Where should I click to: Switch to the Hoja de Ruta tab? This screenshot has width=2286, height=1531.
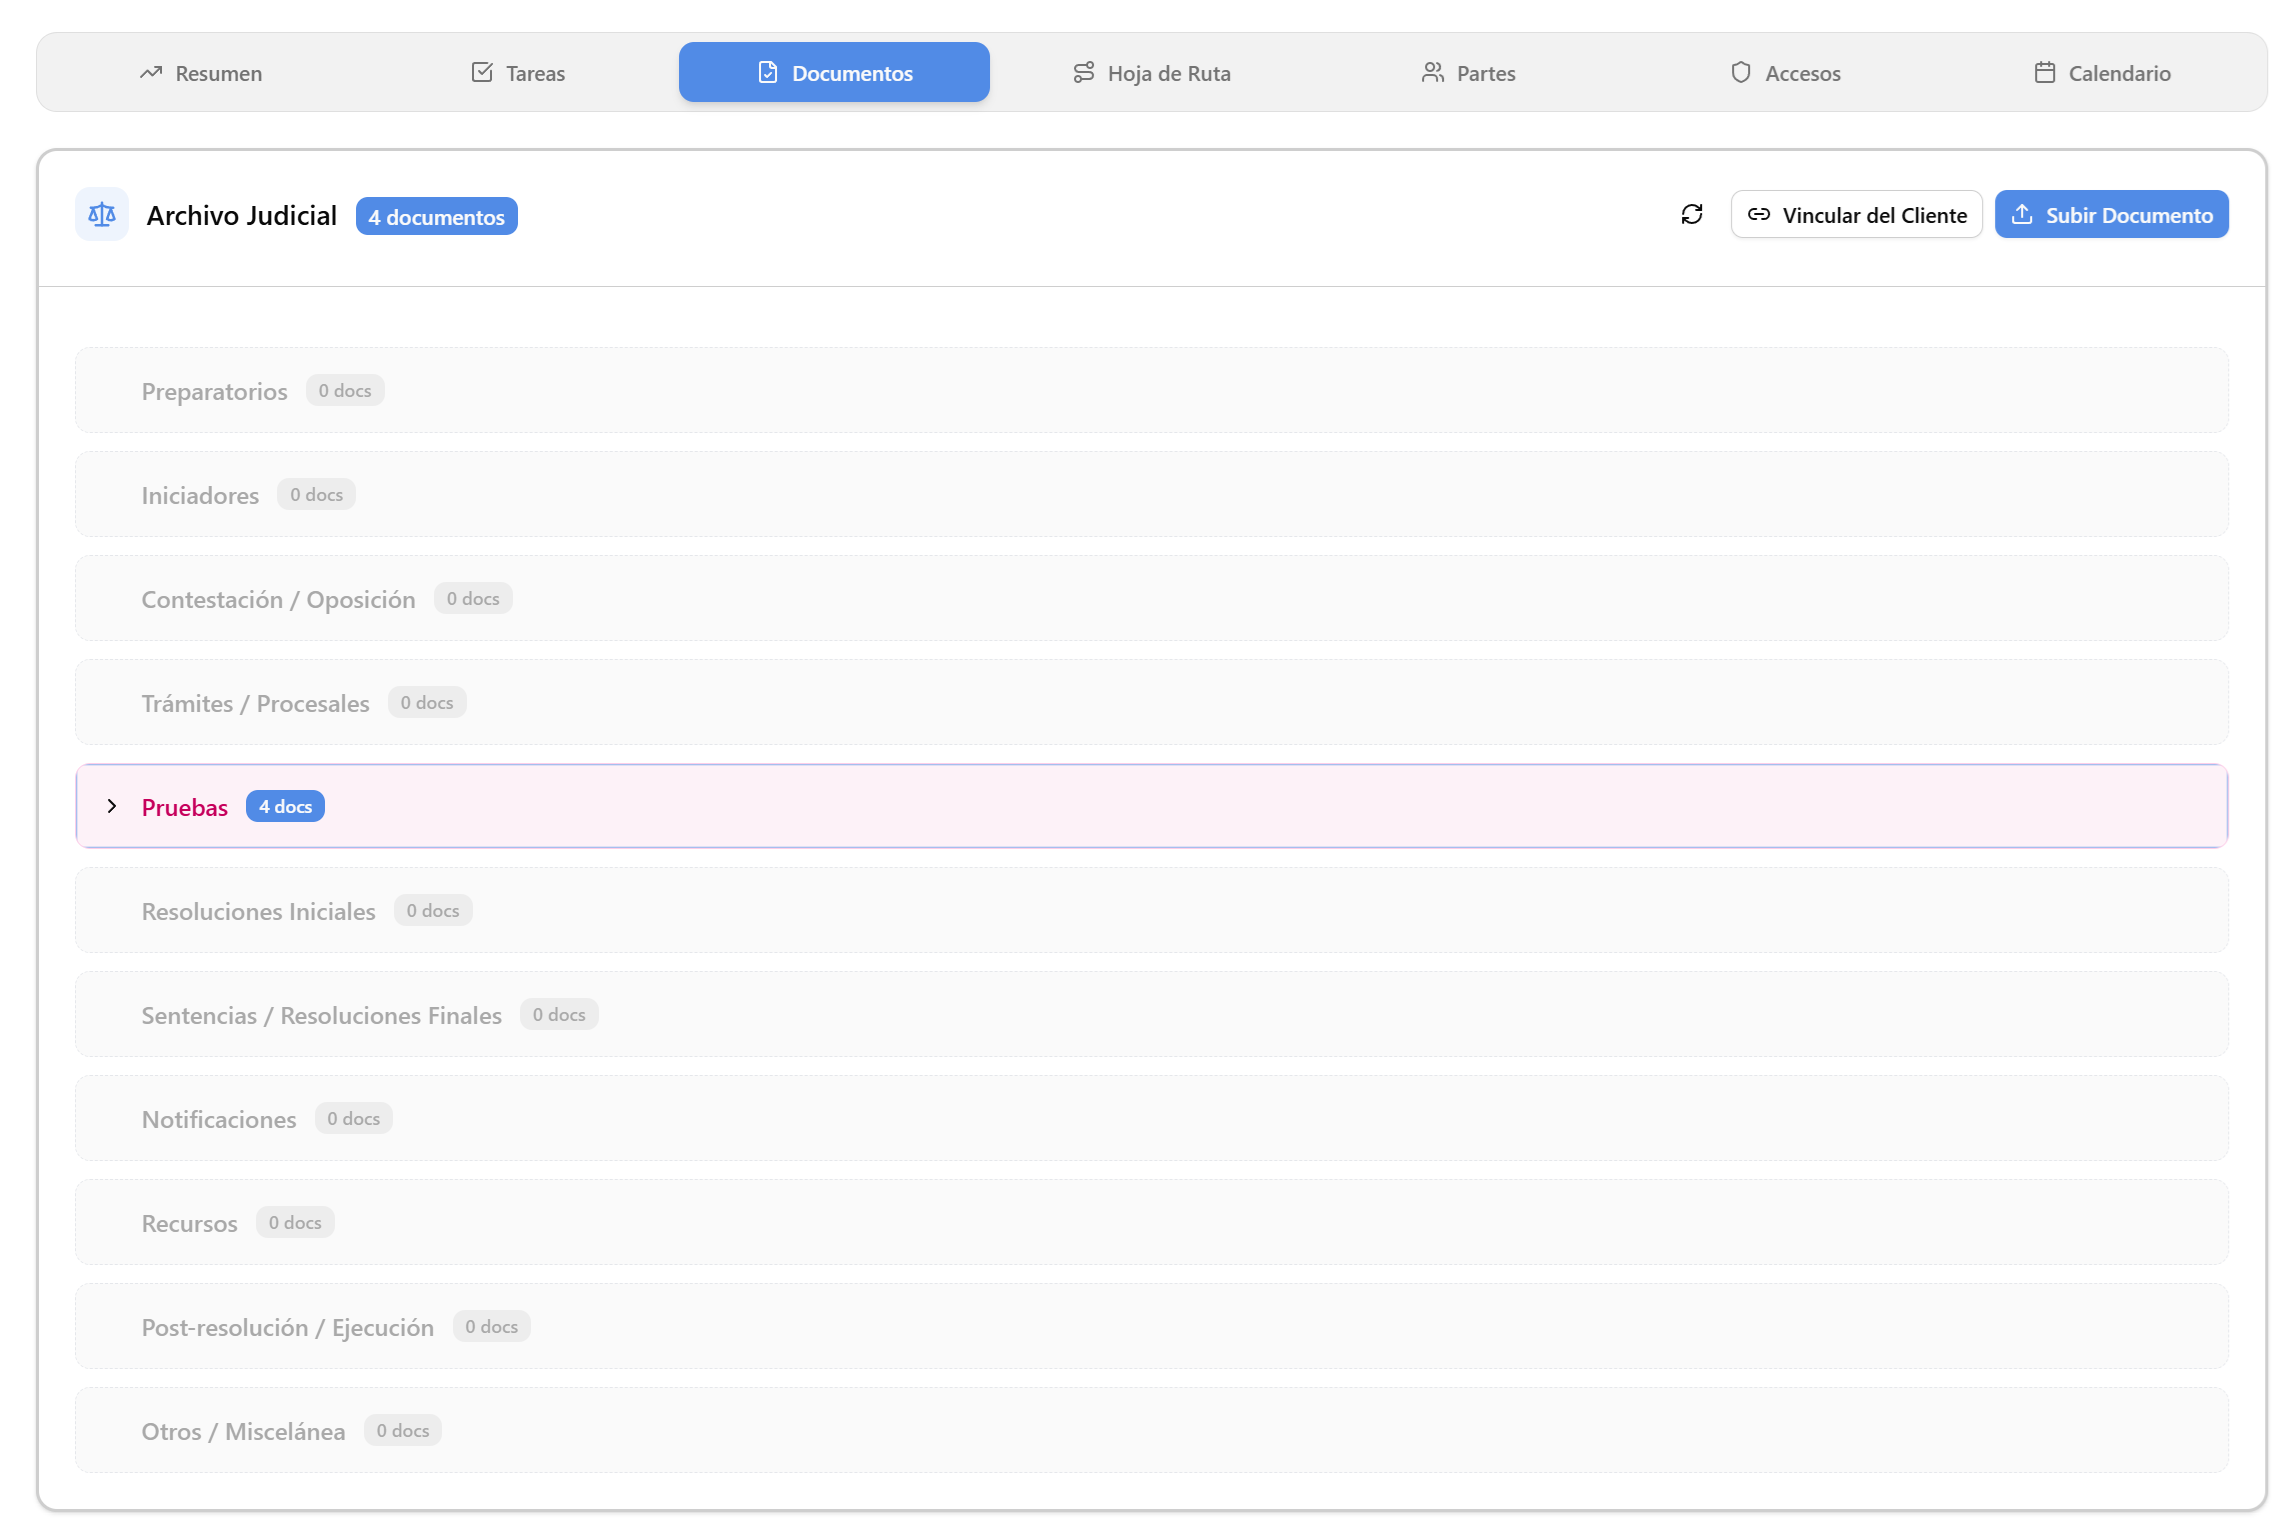point(1151,72)
